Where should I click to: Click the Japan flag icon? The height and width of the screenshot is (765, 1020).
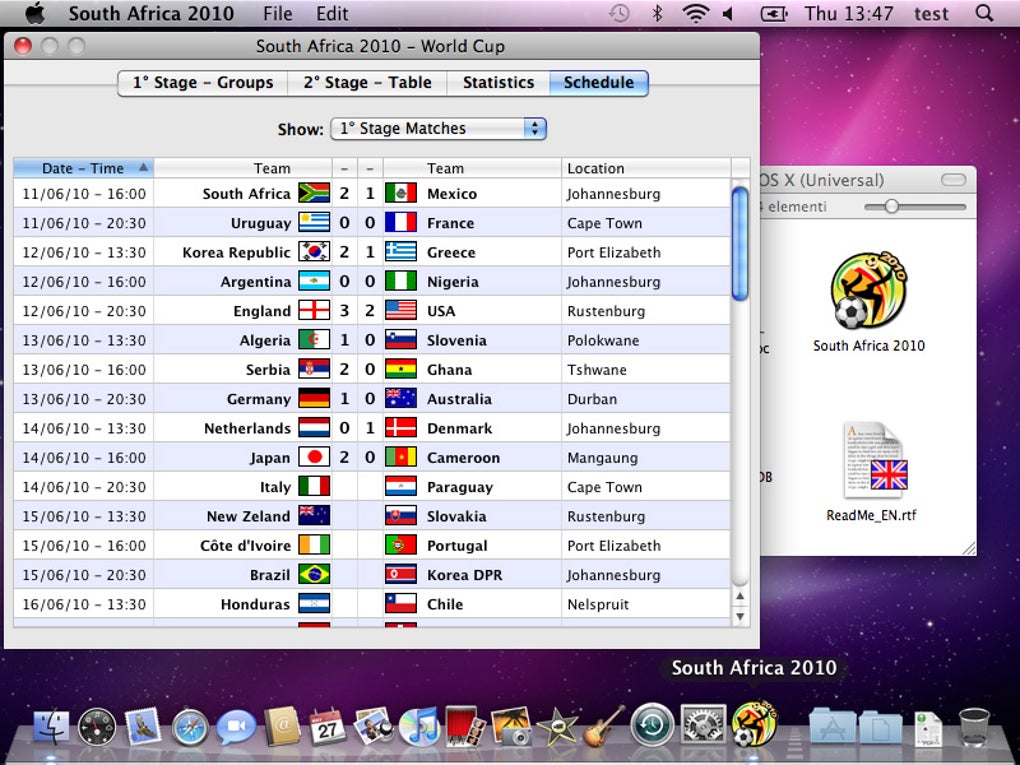(314, 457)
